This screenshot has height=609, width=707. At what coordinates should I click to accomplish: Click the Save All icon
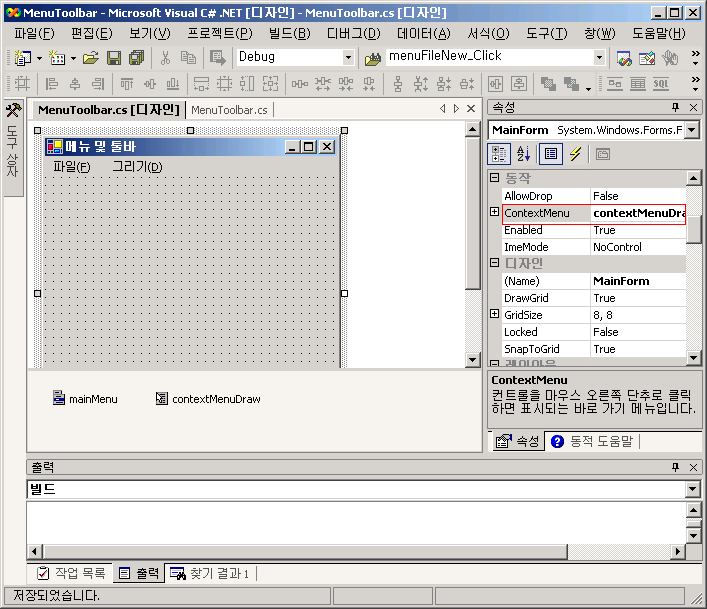click(136, 58)
